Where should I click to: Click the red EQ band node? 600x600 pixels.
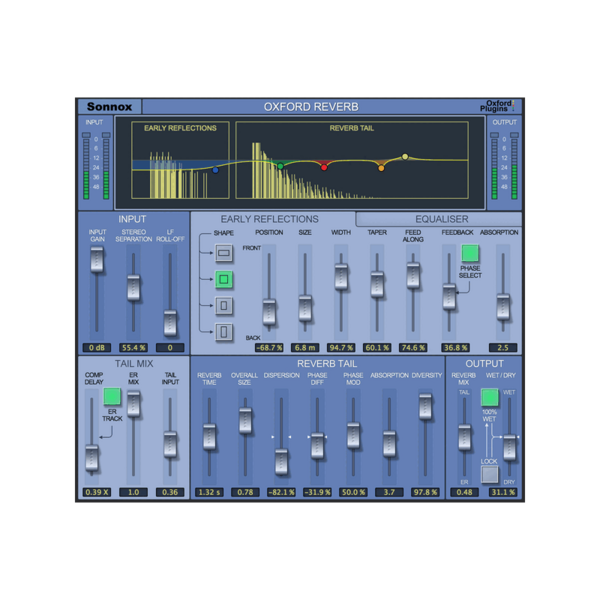[x=324, y=167]
